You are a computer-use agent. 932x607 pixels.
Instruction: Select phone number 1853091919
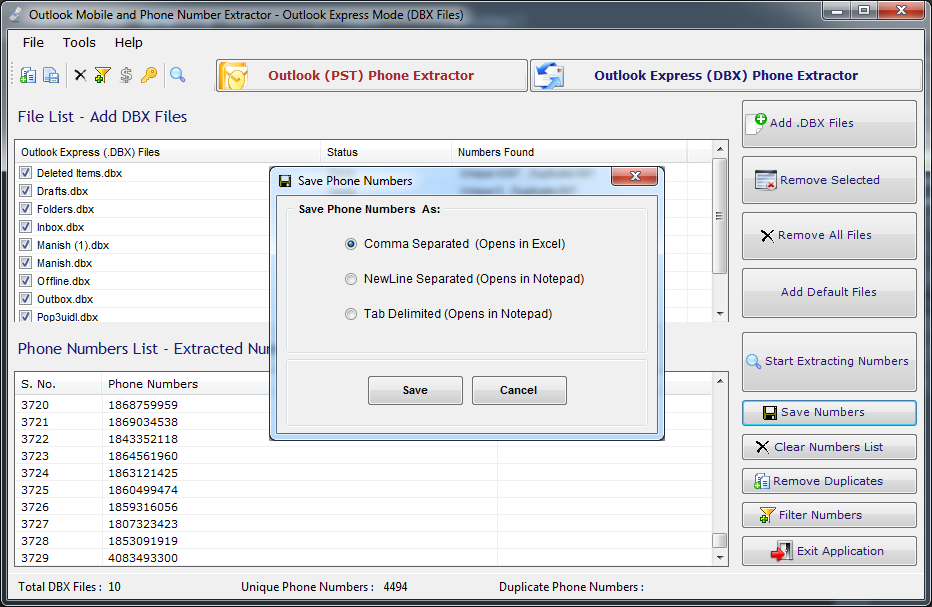point(143,541)
